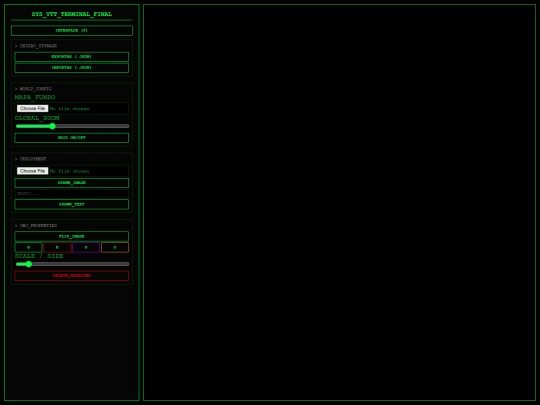540x405 pixels.
Task: Toggle GRID ON/OFF
Action: [72, 138]
